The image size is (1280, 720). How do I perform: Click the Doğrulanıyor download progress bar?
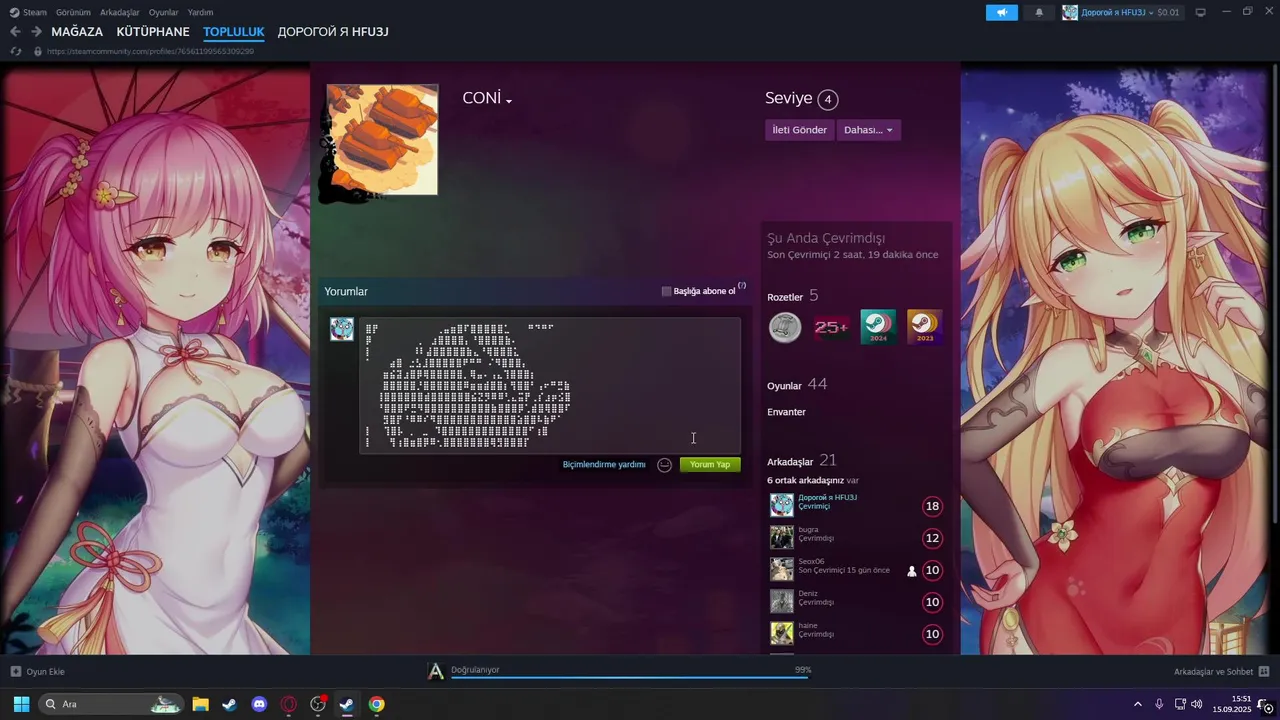[x=629, y=677]
